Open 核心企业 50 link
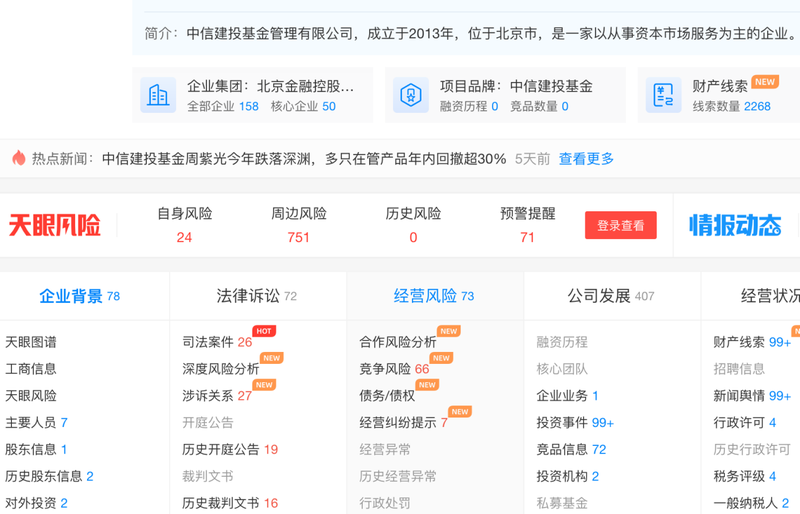 point(303,106)
